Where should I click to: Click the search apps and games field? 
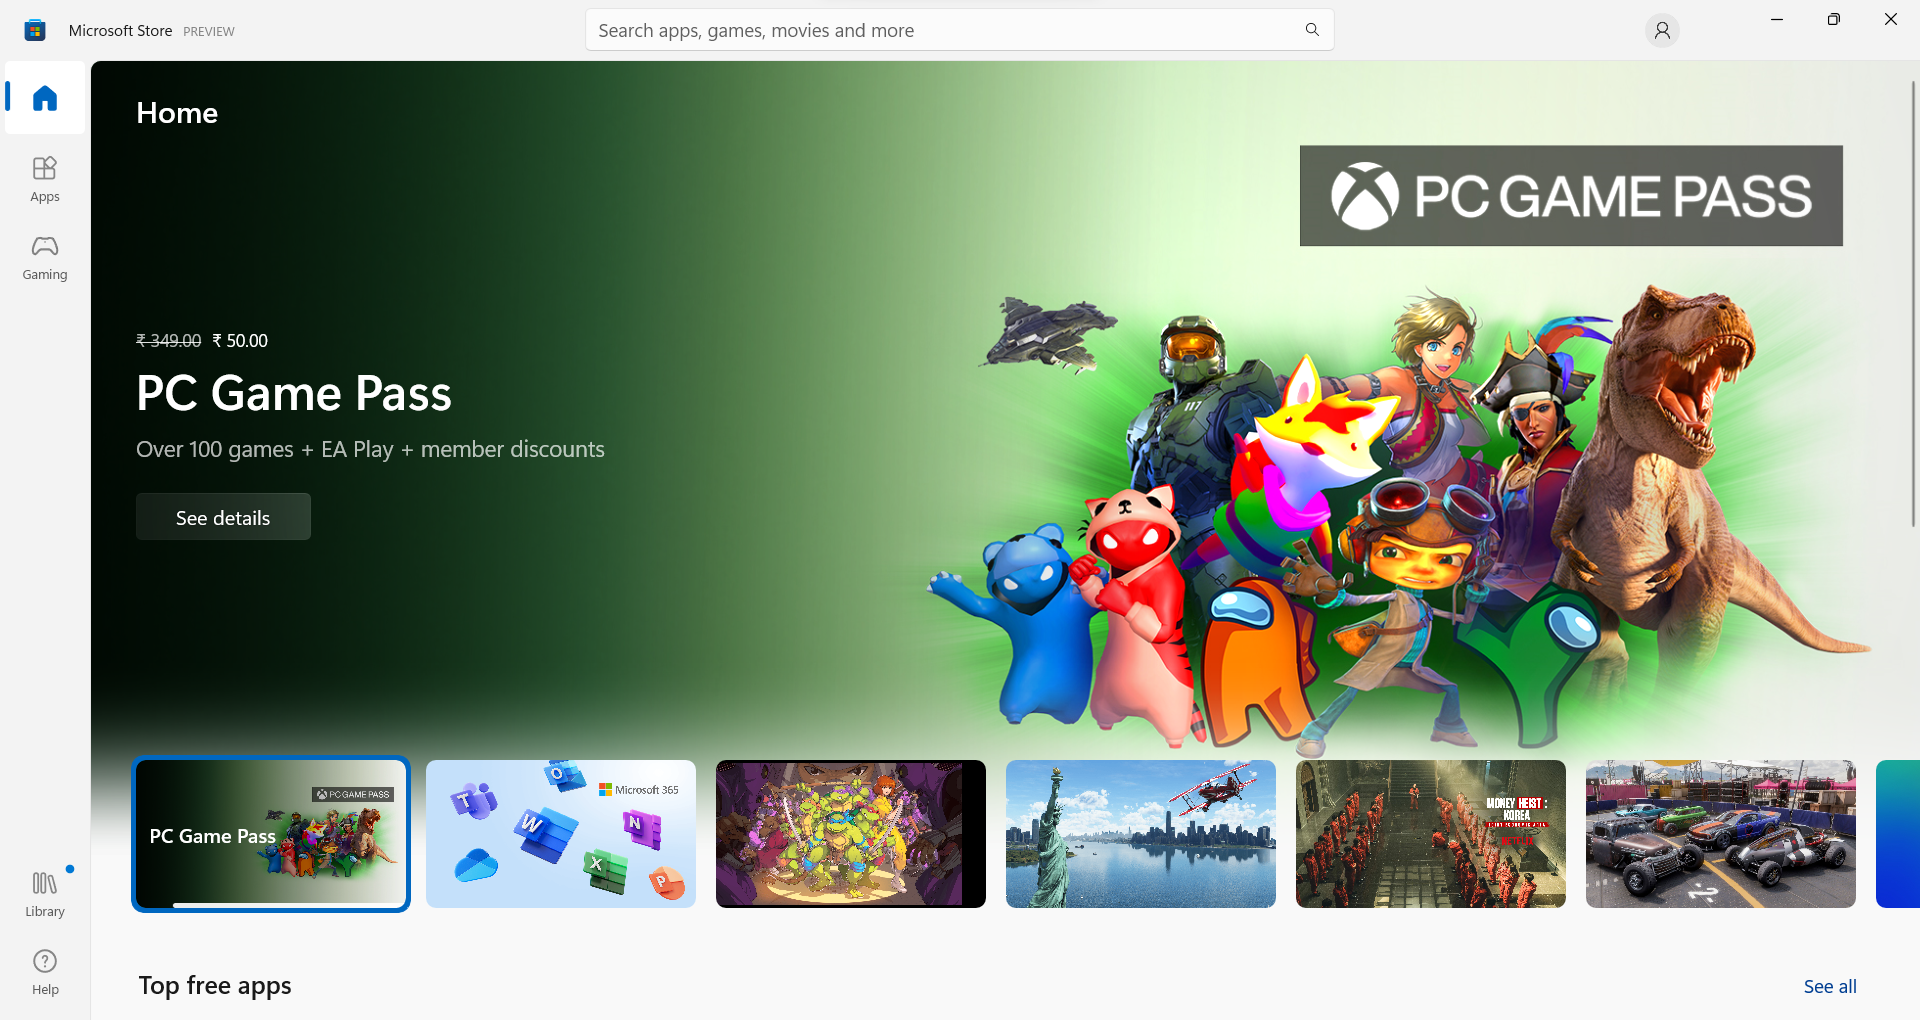pyautogui.click(x=959, y=30)
